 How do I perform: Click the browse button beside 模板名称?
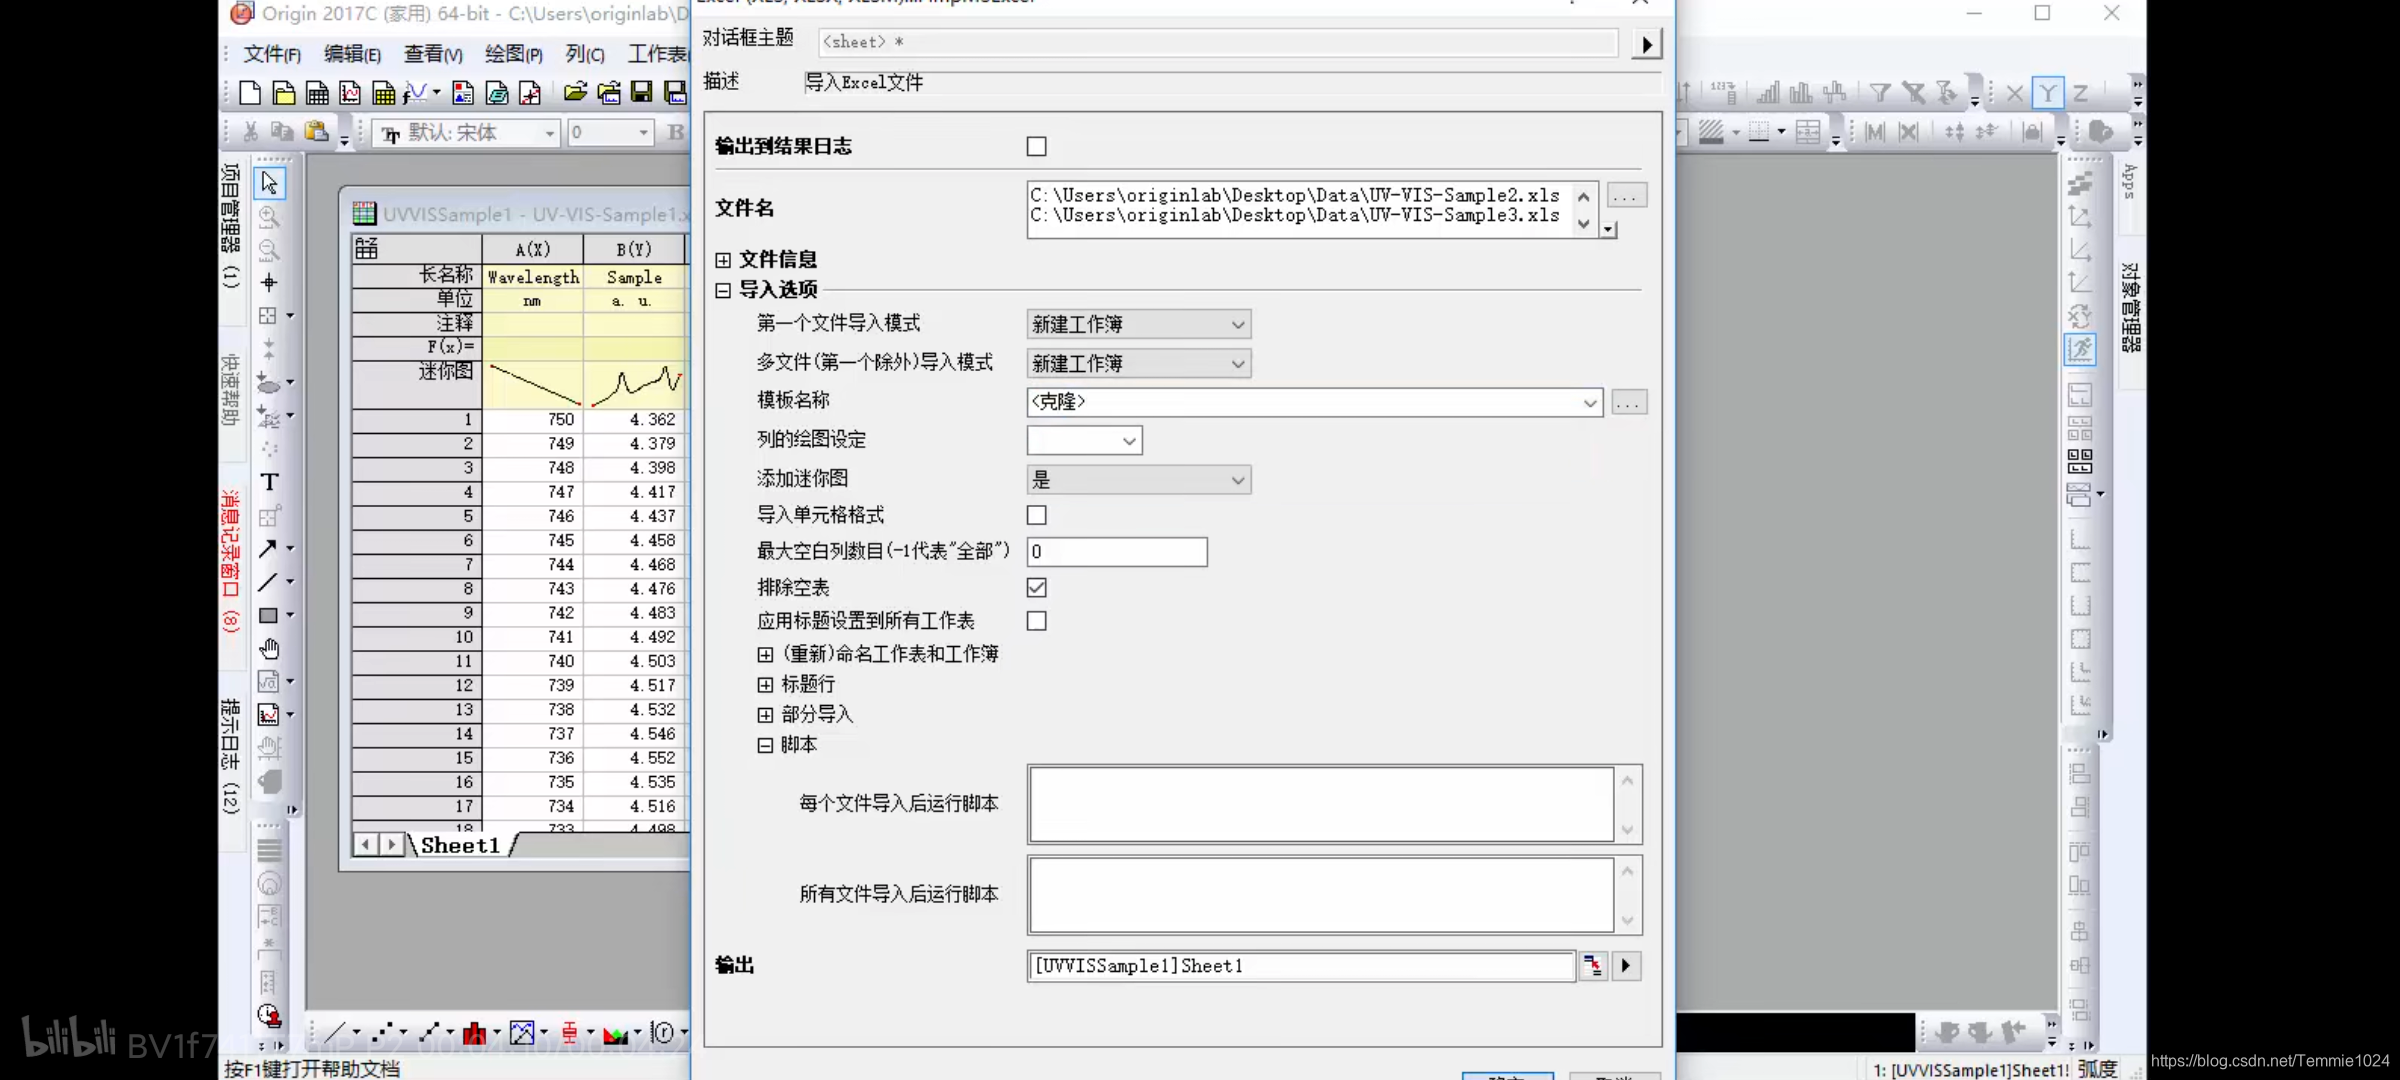(1628, 403)
